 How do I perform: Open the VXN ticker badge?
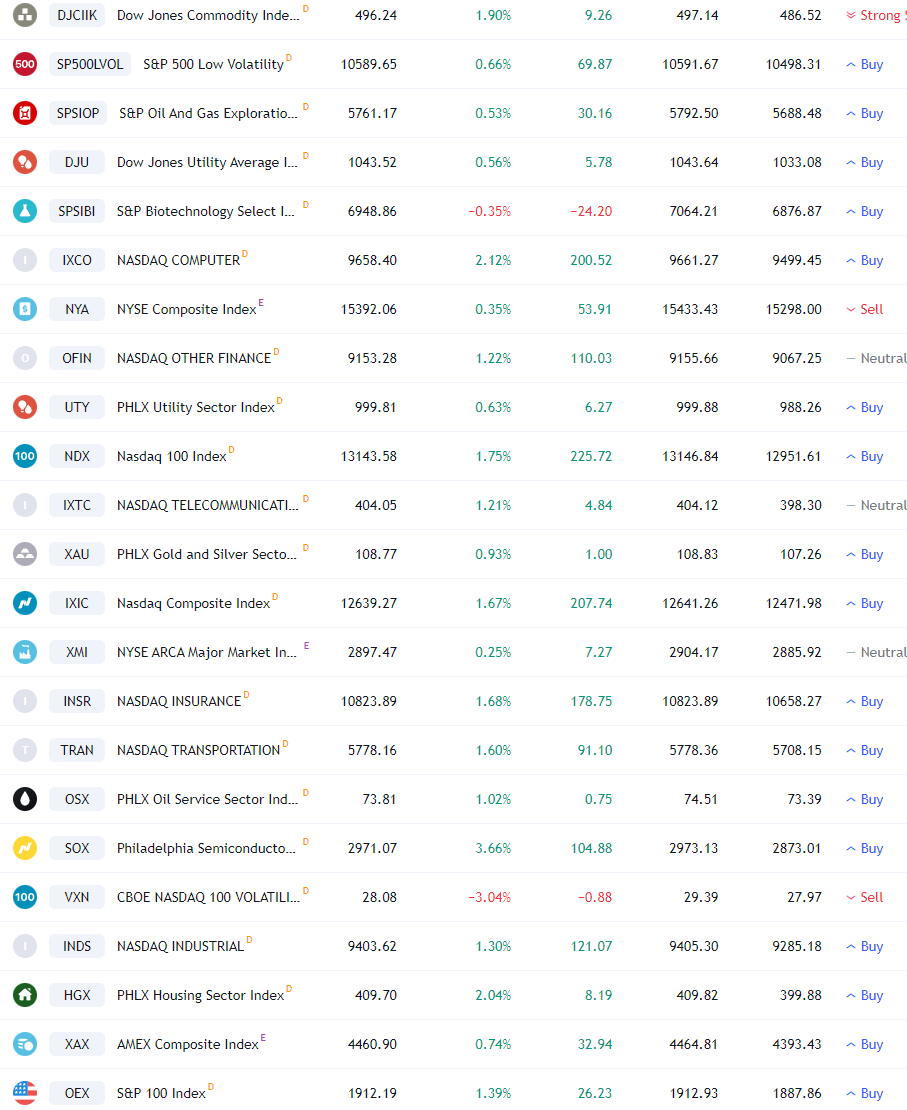click(77, 897)
